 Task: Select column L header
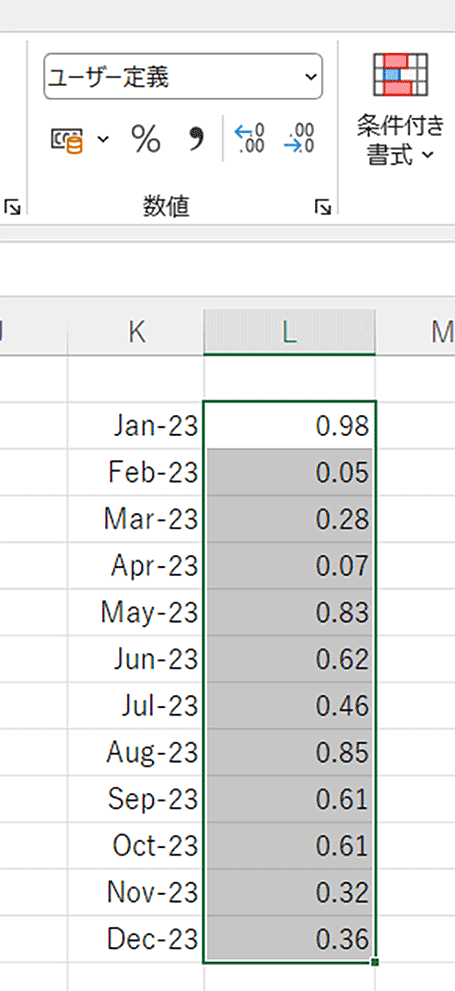point(289,332)
